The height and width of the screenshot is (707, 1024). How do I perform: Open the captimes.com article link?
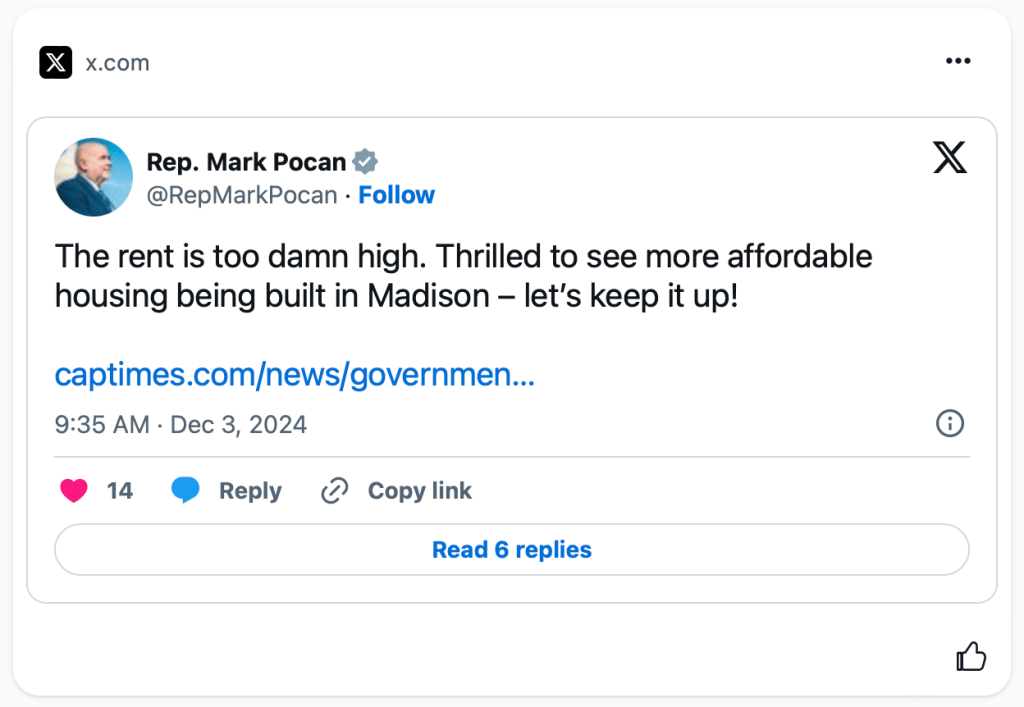[x=295, y=375]
